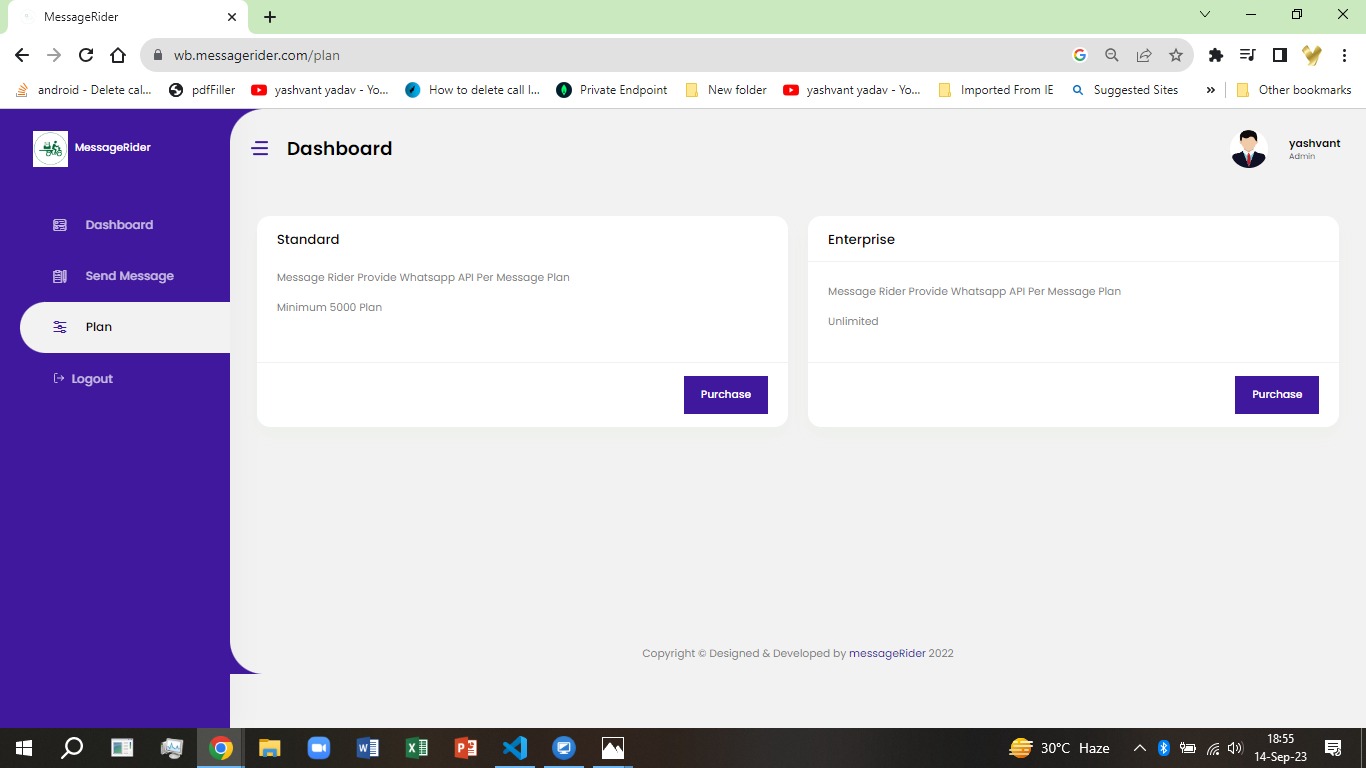Toggle the sidebar with the hamburger menu icon
Screen dimensions: 1366x768
260,149
